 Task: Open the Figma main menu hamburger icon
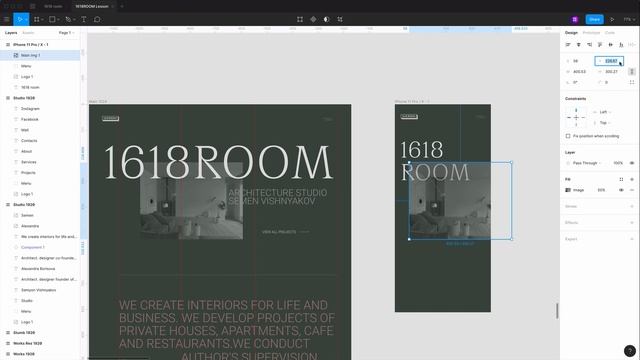(x=6, y=19)
